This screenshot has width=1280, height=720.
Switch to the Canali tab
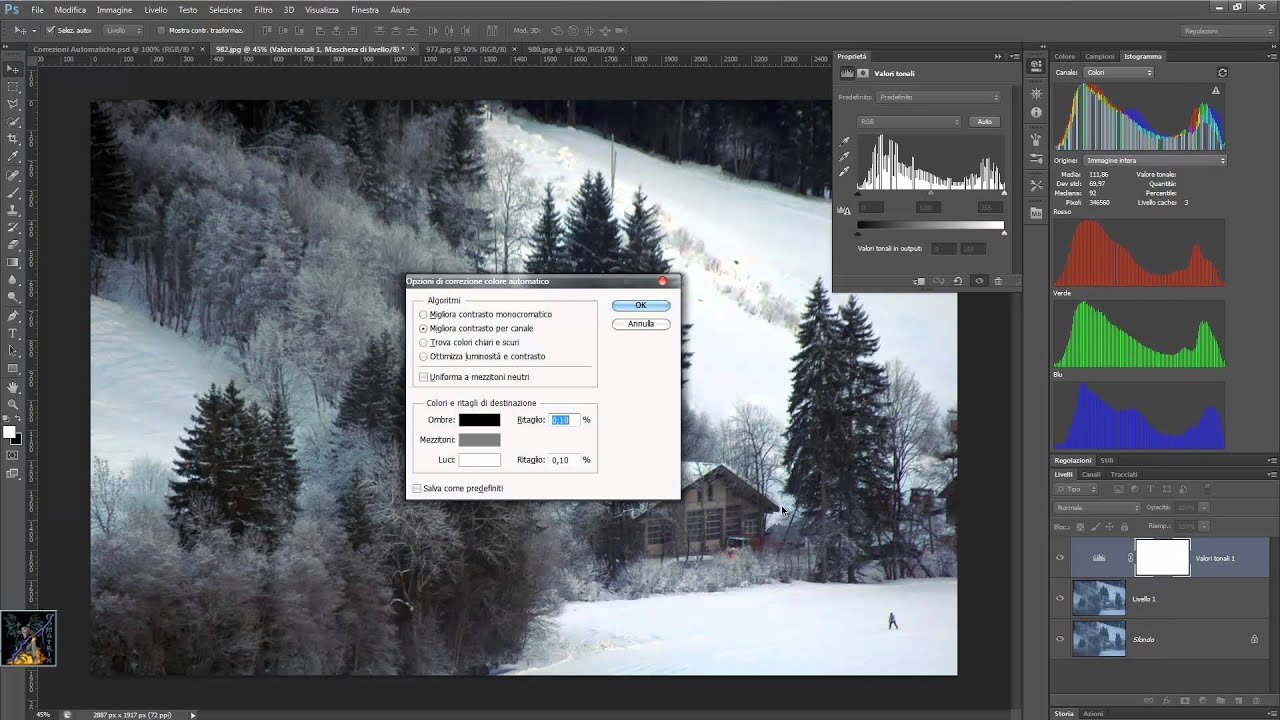tap(1091, 474)
